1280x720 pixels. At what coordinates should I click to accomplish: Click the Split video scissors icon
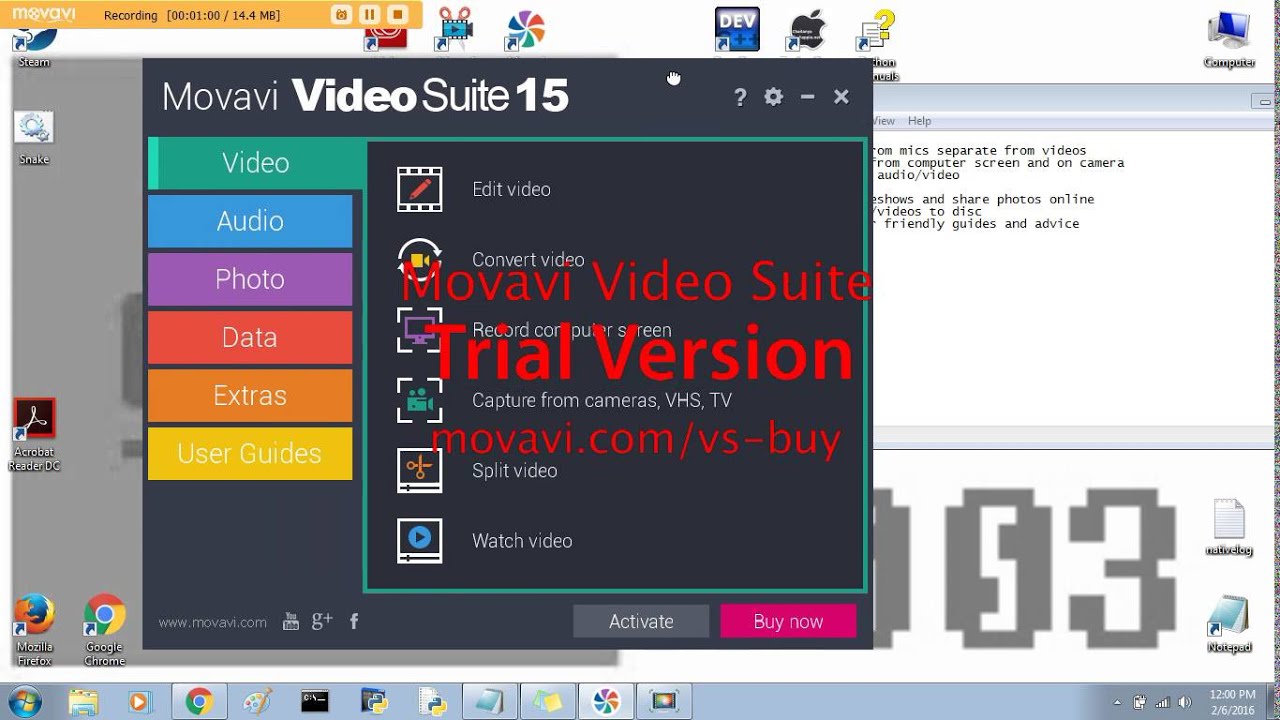(x=419, y=470)
